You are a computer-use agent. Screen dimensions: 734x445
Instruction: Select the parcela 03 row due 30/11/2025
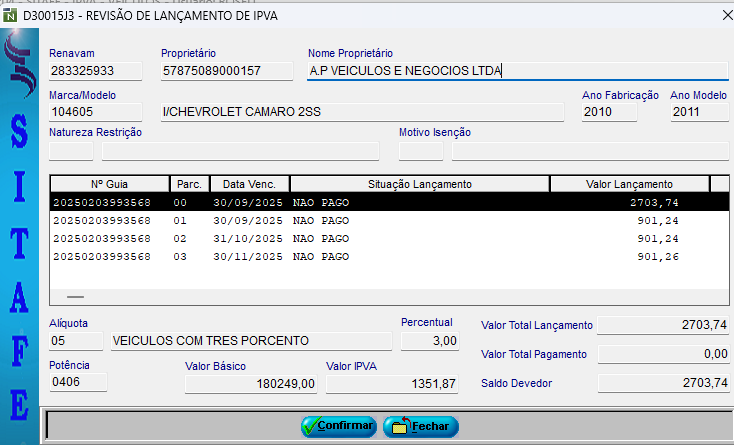[380, 256]
